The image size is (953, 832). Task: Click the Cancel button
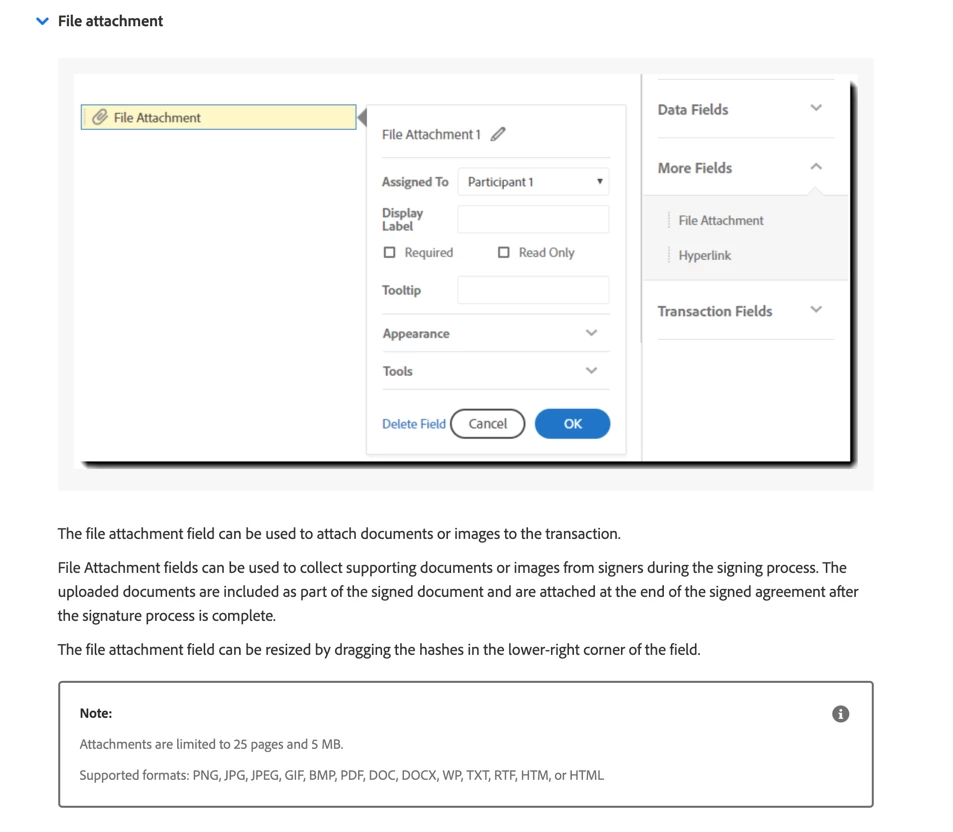[488, 424]
